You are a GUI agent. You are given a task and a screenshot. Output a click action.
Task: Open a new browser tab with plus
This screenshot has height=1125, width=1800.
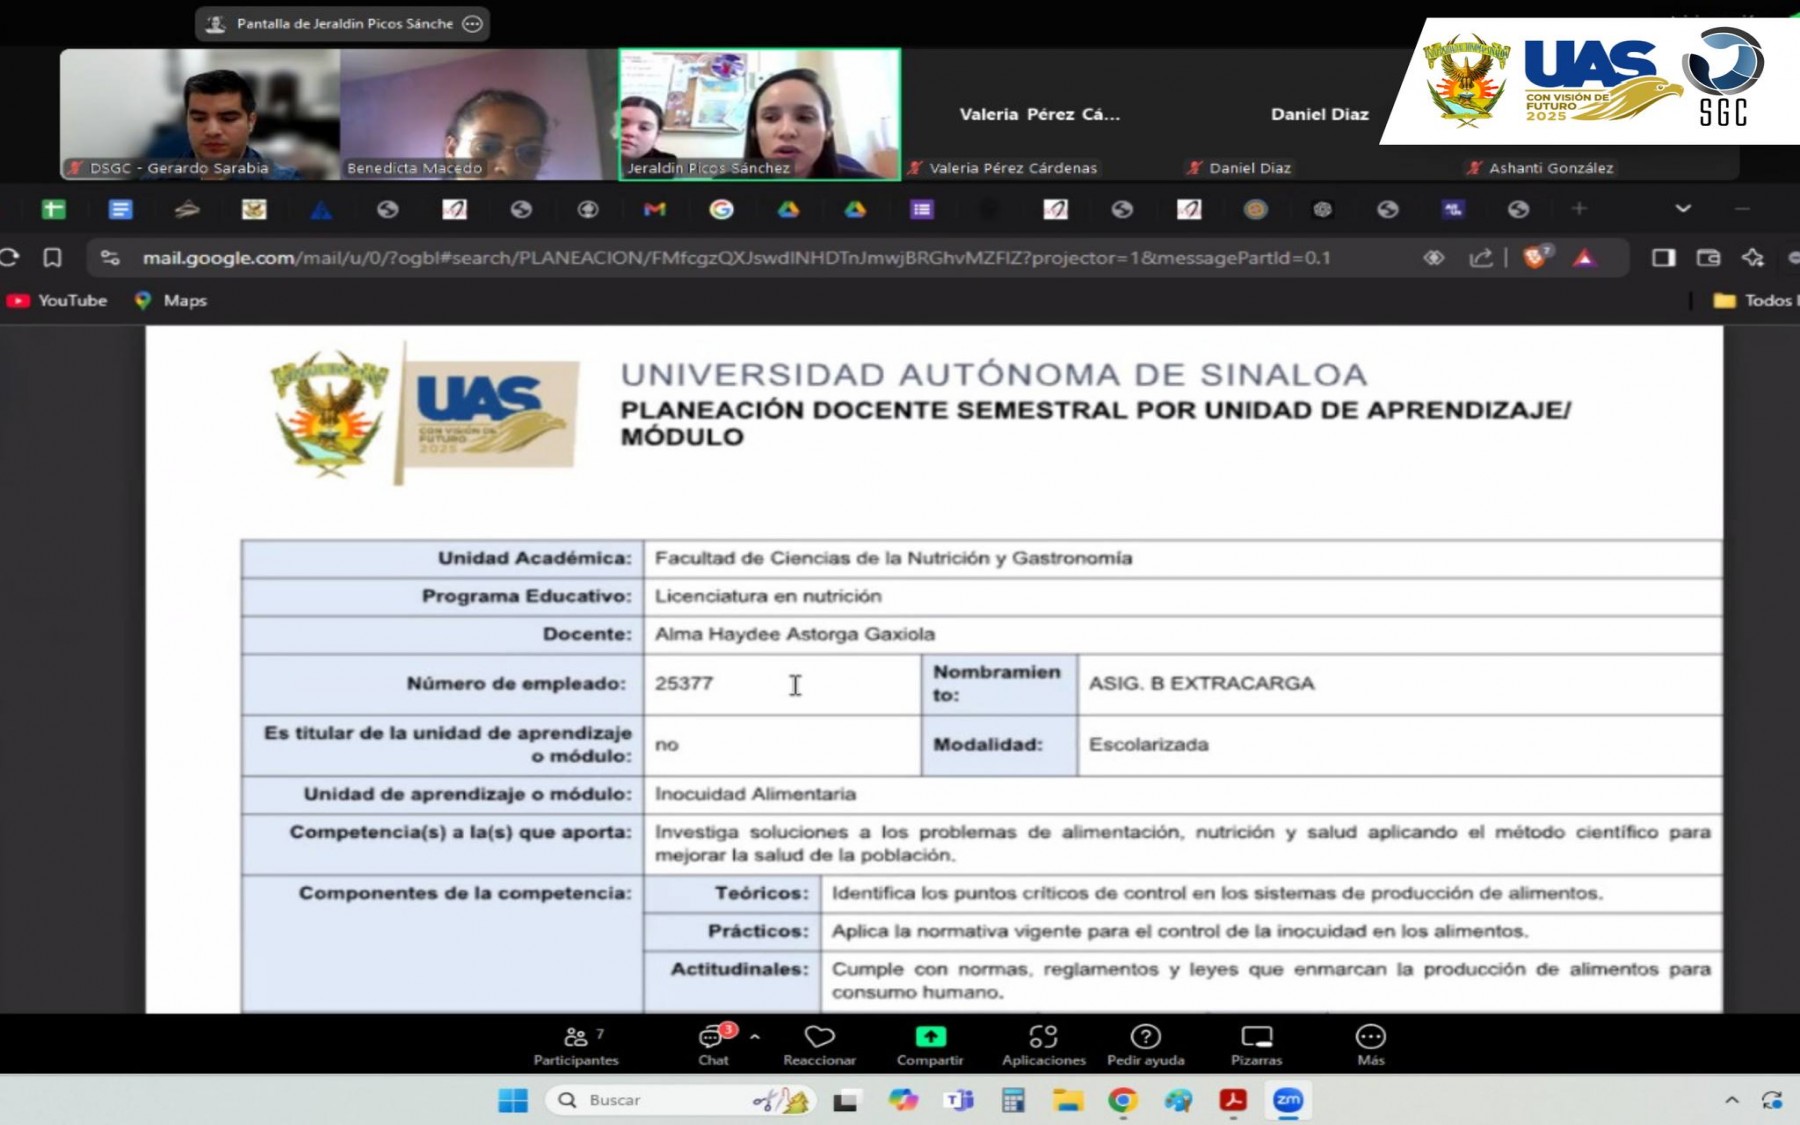1579,208
